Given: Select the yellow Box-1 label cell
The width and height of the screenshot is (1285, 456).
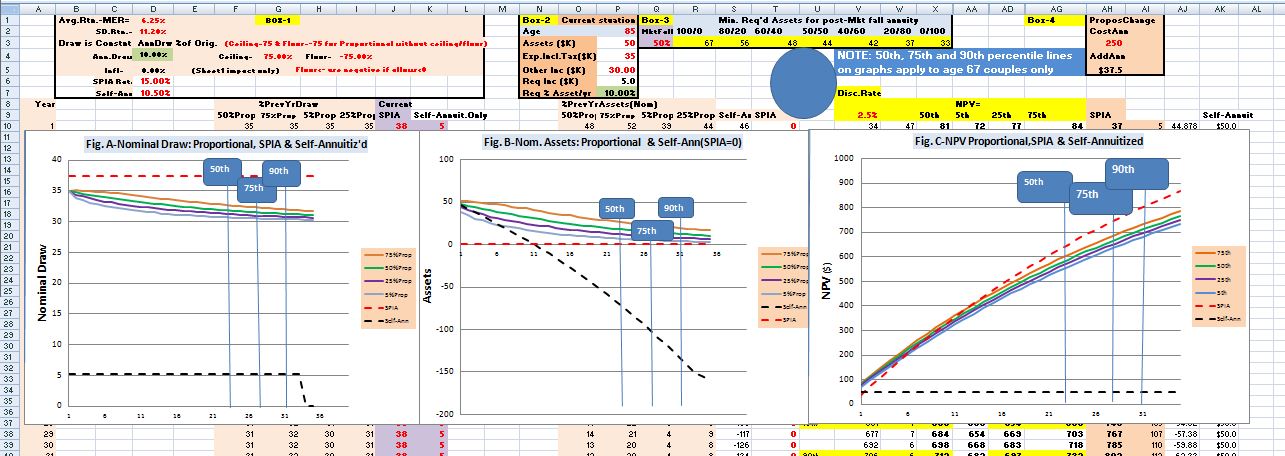Looking at the screenshot, I should click(x=276, y=20).
